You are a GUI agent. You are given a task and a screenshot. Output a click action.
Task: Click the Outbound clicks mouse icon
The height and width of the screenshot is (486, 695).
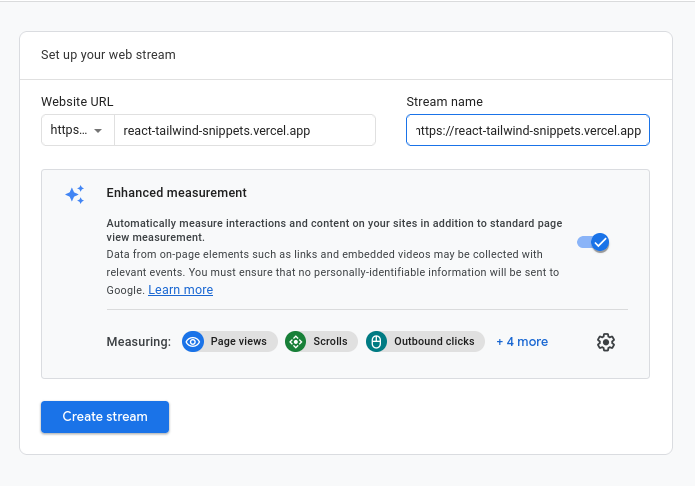click(377, 342)
